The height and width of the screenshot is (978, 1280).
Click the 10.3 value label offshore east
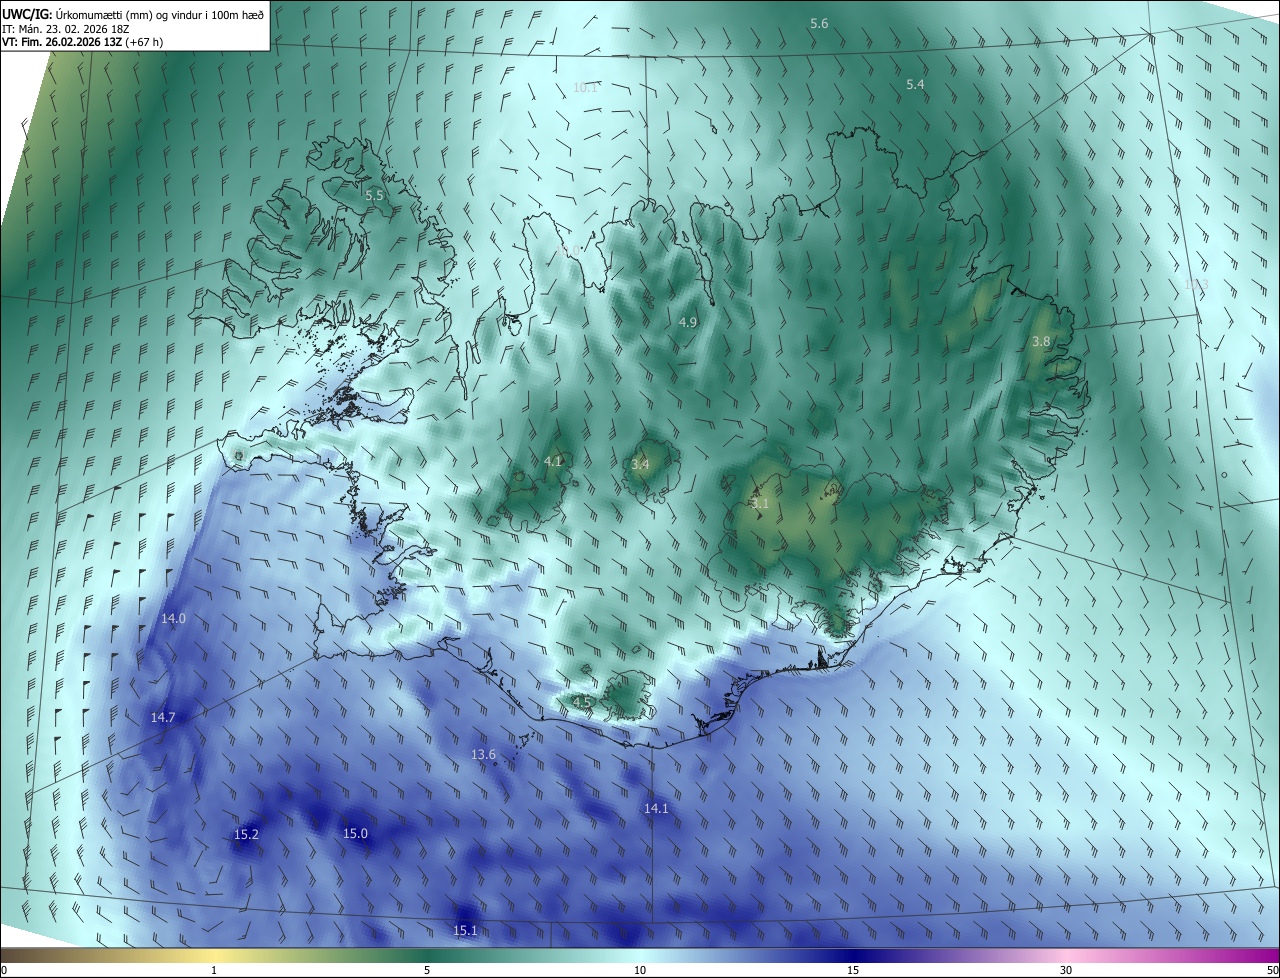(1196, 285)
